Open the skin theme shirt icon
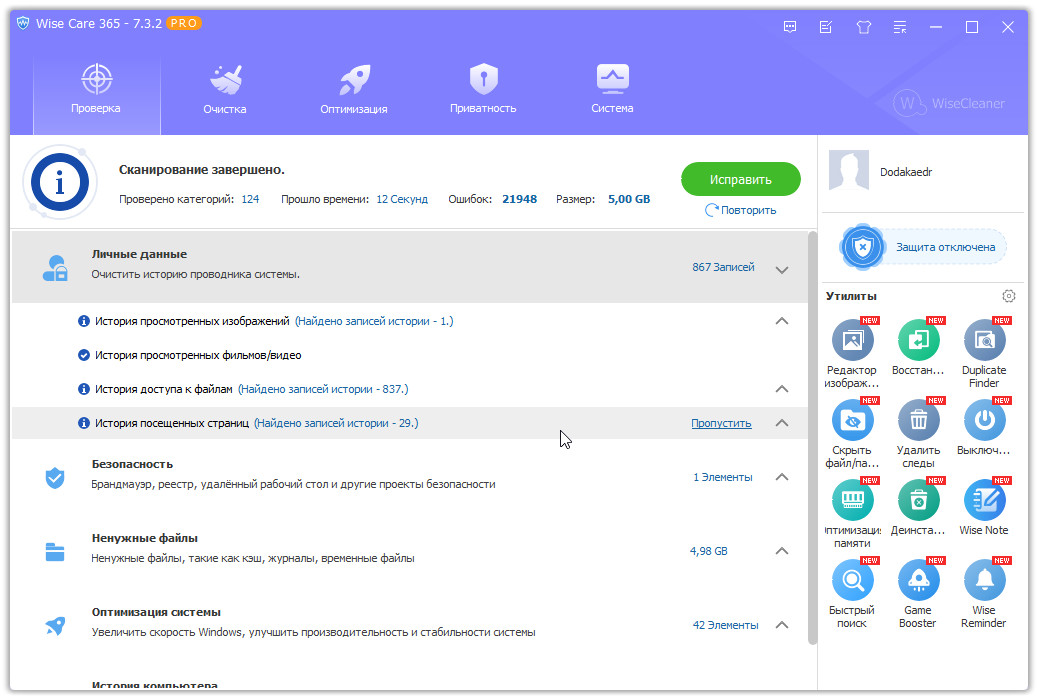1038x700 pixels. [864, 27]
